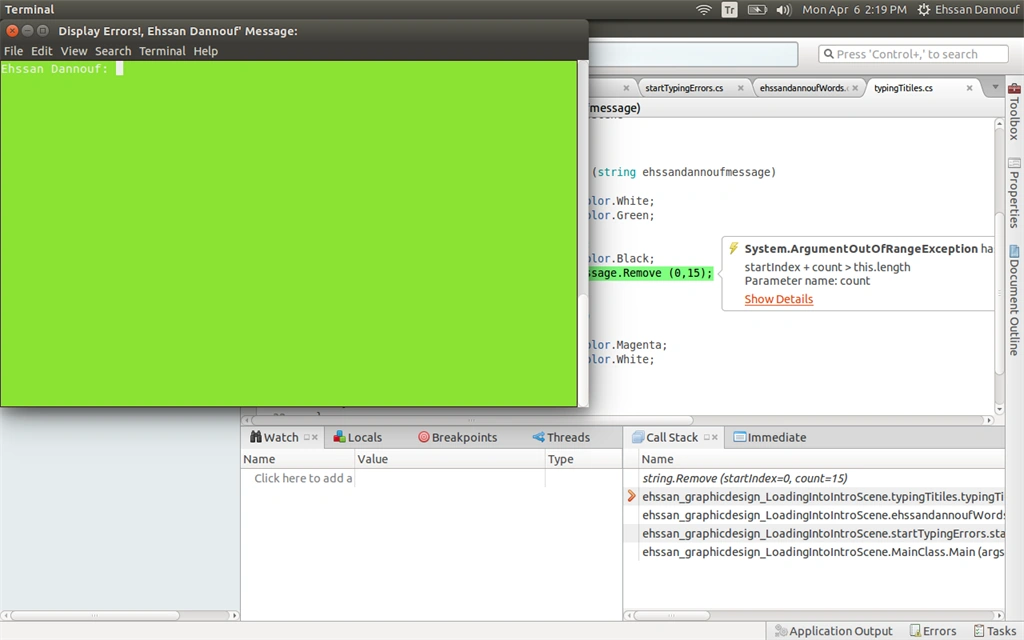1024x640 pixels.
Task: Open the Ehssan Dannouf session menu
Action: click(968, 10)
